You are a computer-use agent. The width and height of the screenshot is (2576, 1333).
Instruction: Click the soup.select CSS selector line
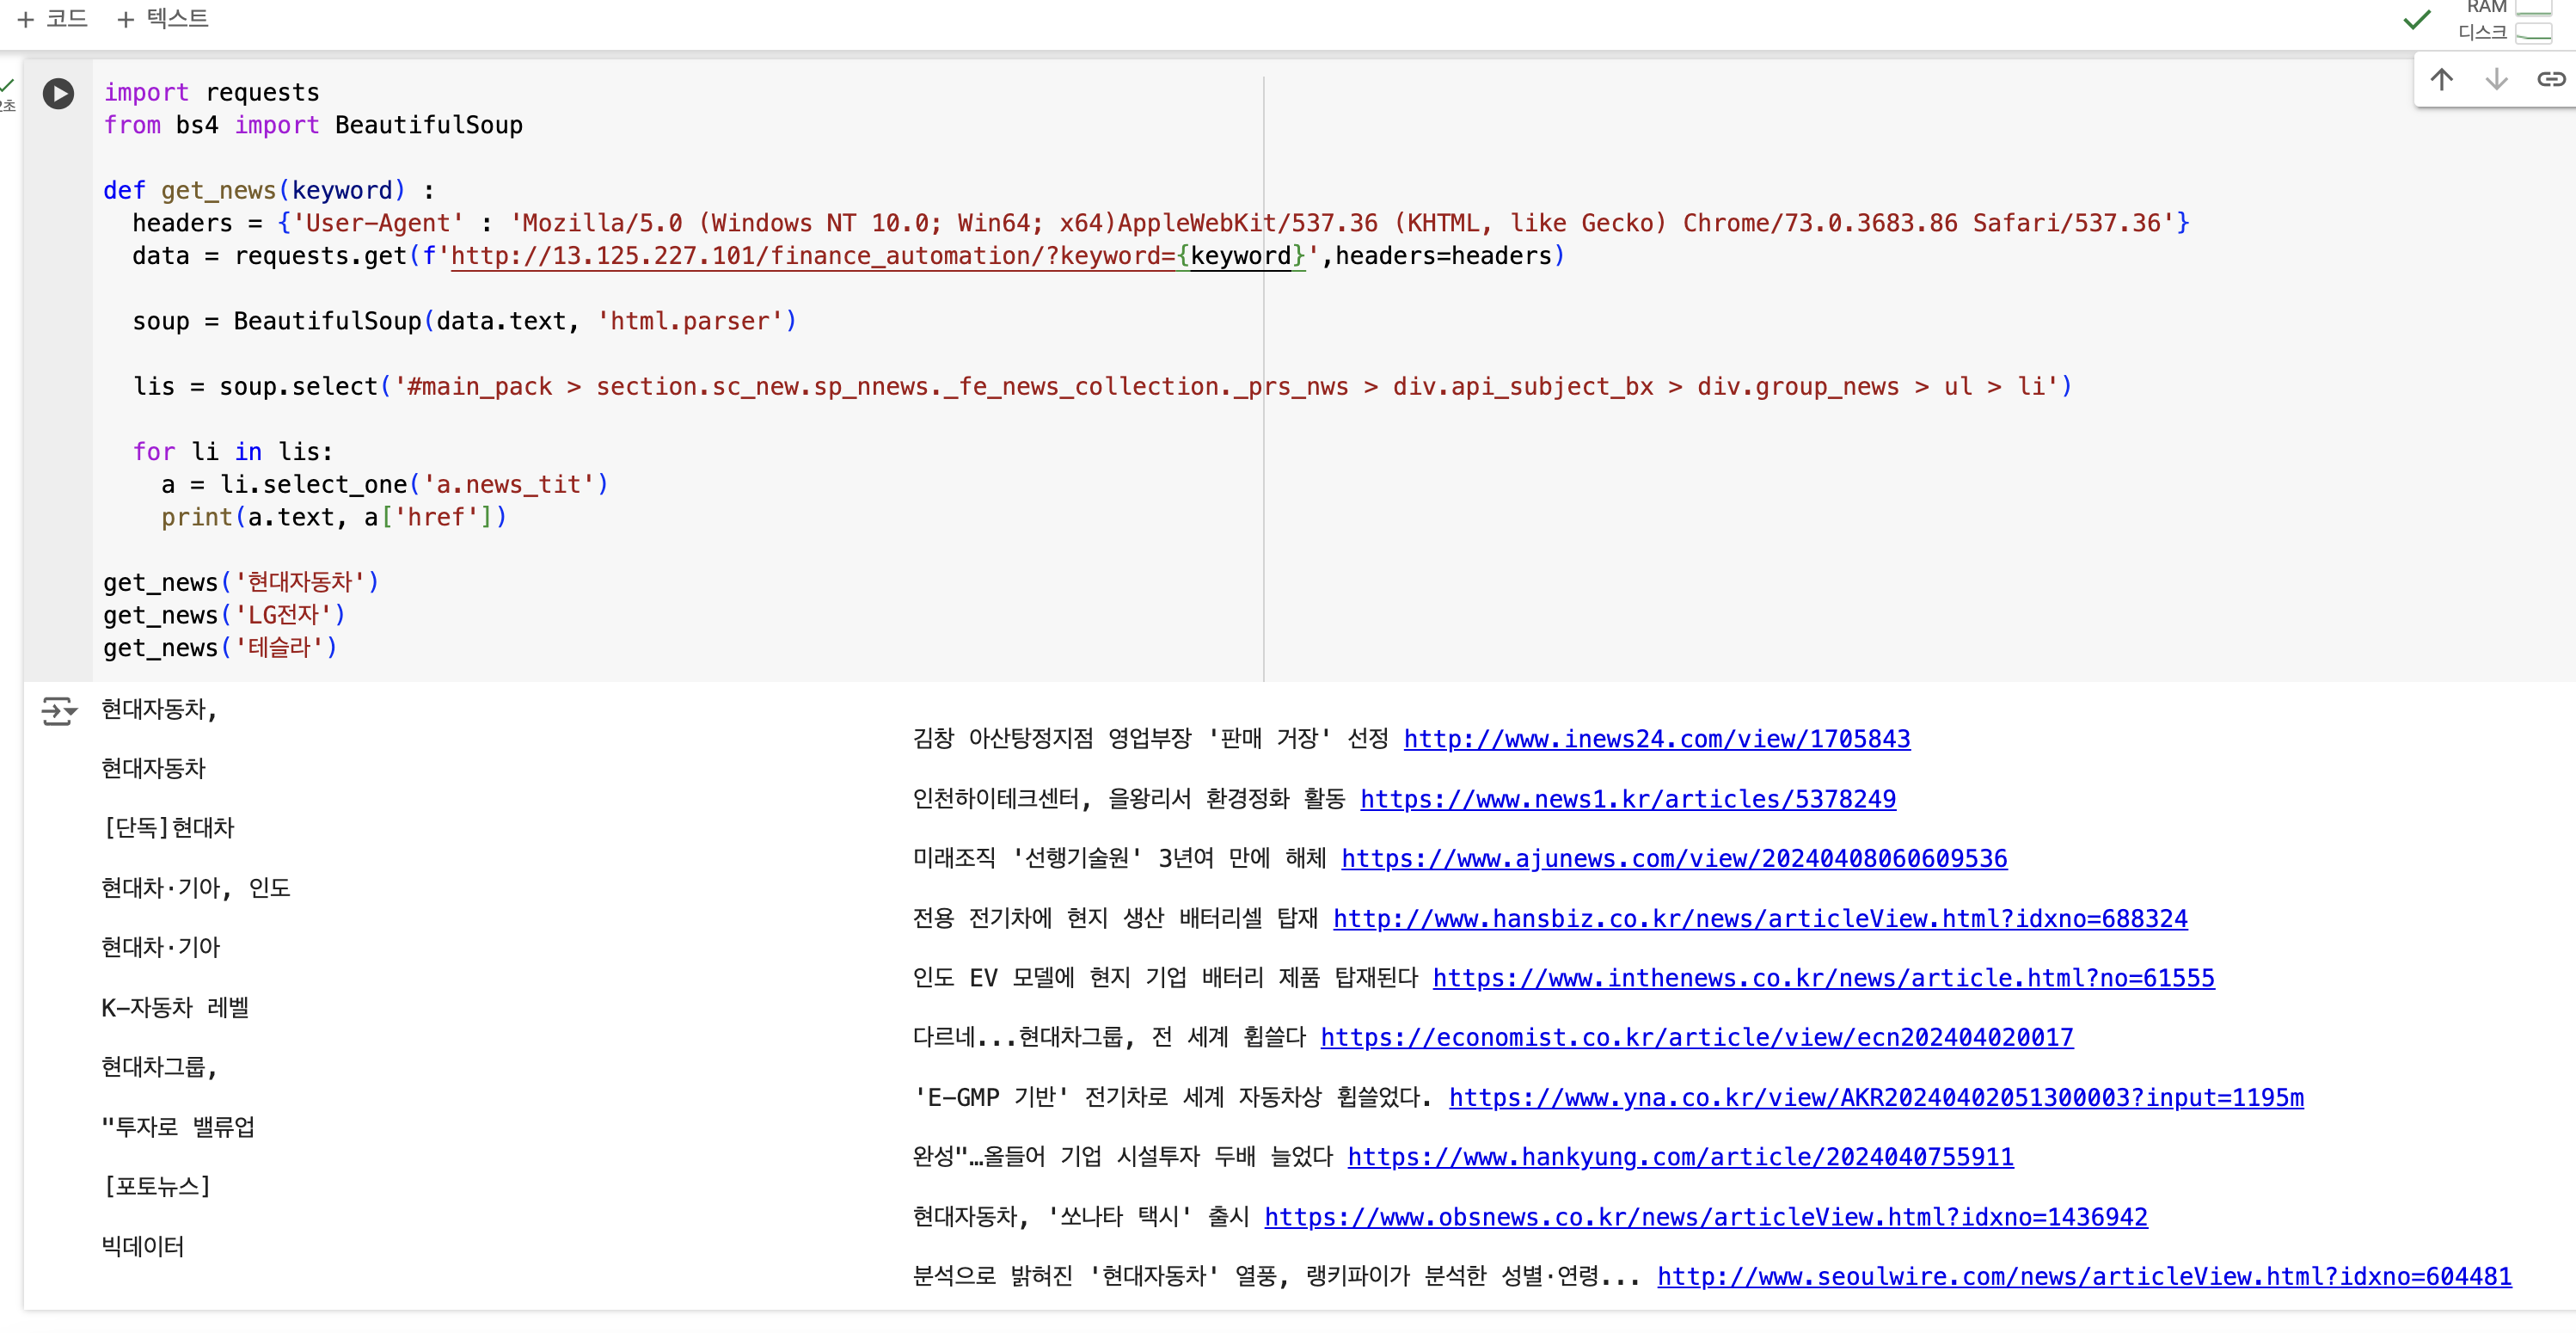1103,387
